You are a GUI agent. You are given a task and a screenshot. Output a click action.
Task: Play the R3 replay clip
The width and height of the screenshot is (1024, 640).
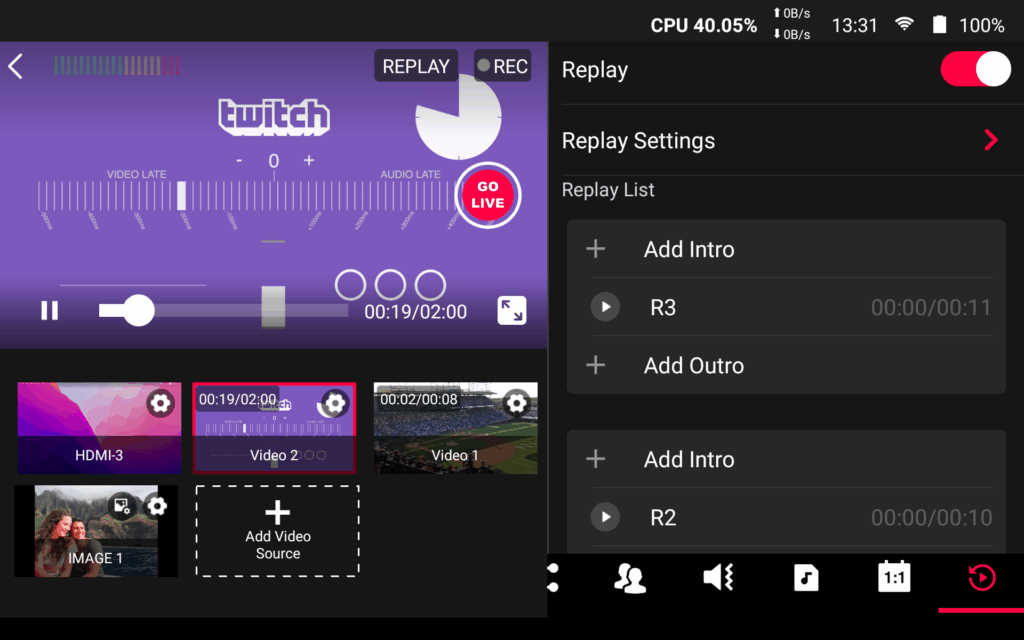click(x=605, y=307)
